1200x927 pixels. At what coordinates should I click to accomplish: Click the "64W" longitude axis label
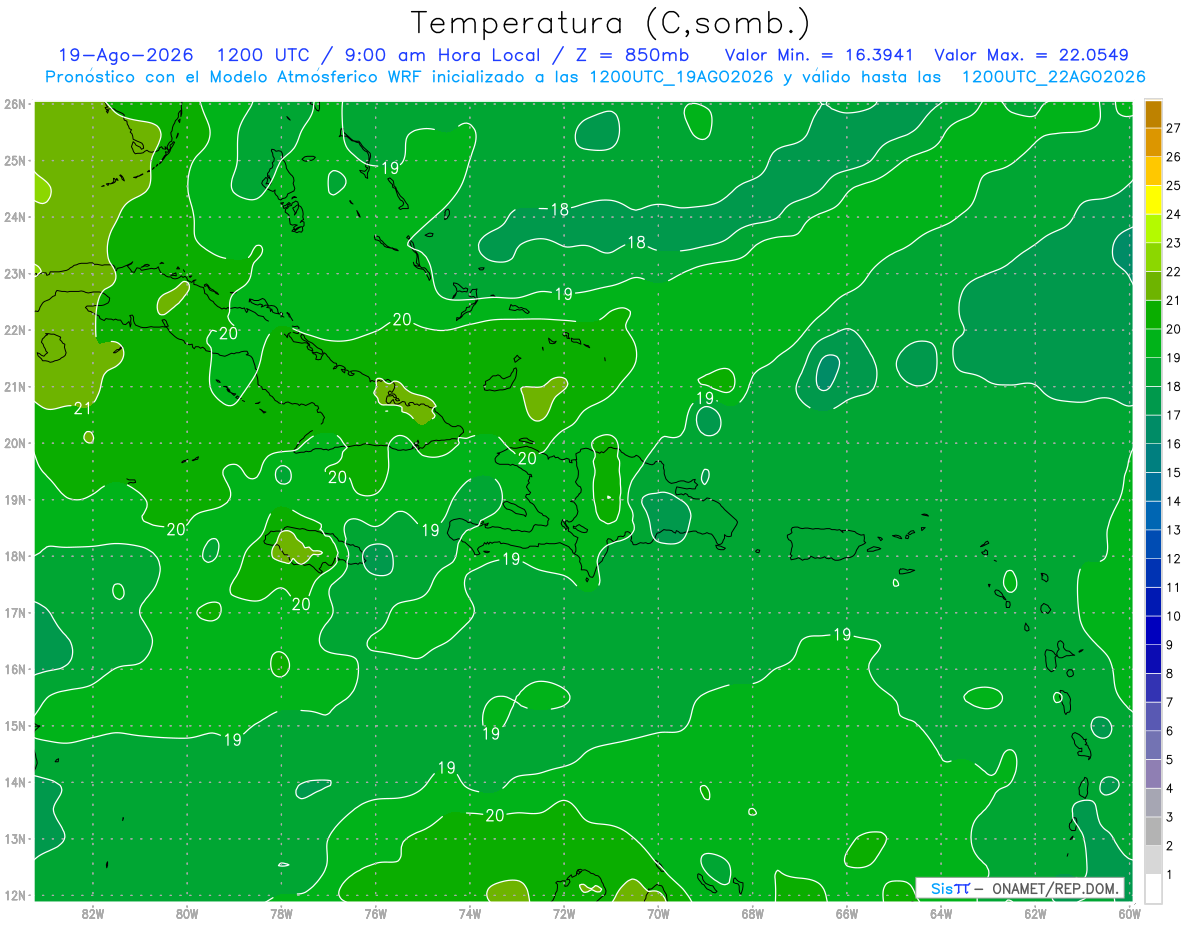tap(941, 913)
